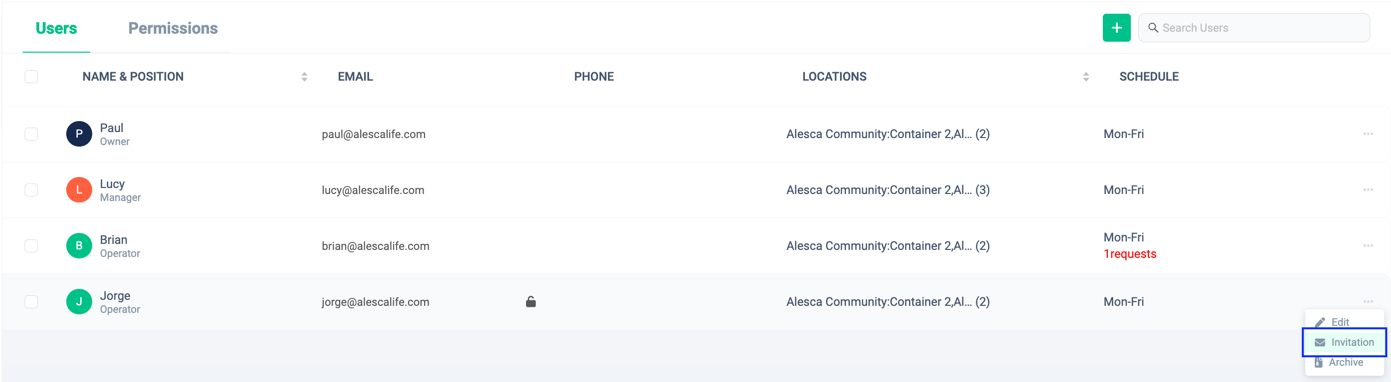
Task: Tick the checkbox next to Jorge
Action: click(x=31, y=302)
